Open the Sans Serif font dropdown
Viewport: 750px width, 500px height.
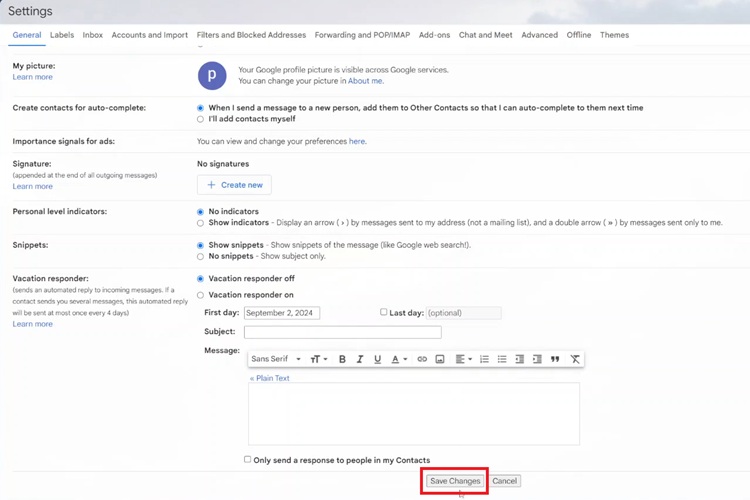click(x=276, y=359)
